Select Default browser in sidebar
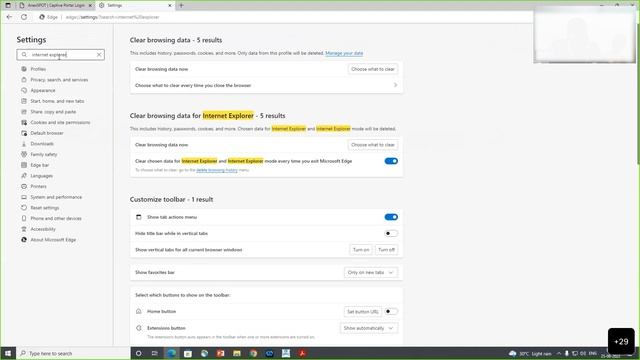Viewport: 640px width, 360px height. pyautogui.click(x=47, y=133)
